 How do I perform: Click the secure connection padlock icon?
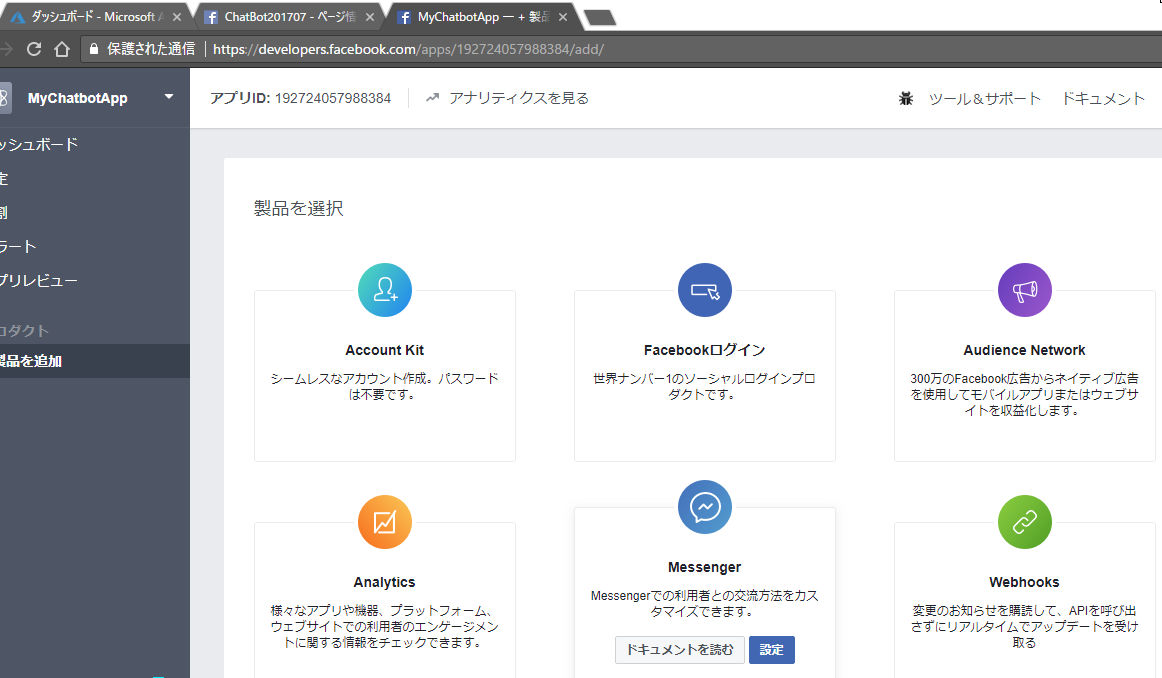(x=93, y=49)
